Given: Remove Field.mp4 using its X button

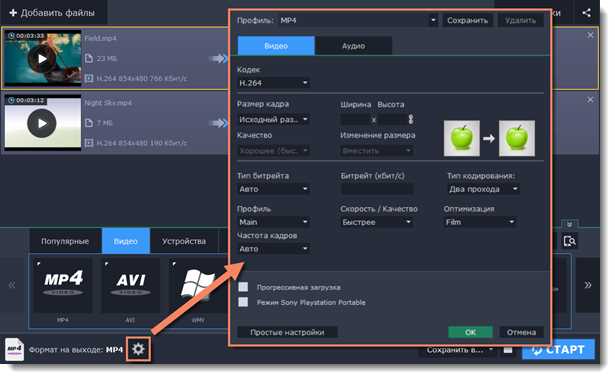Looking at the screenshot, I should tap(590, 35).
